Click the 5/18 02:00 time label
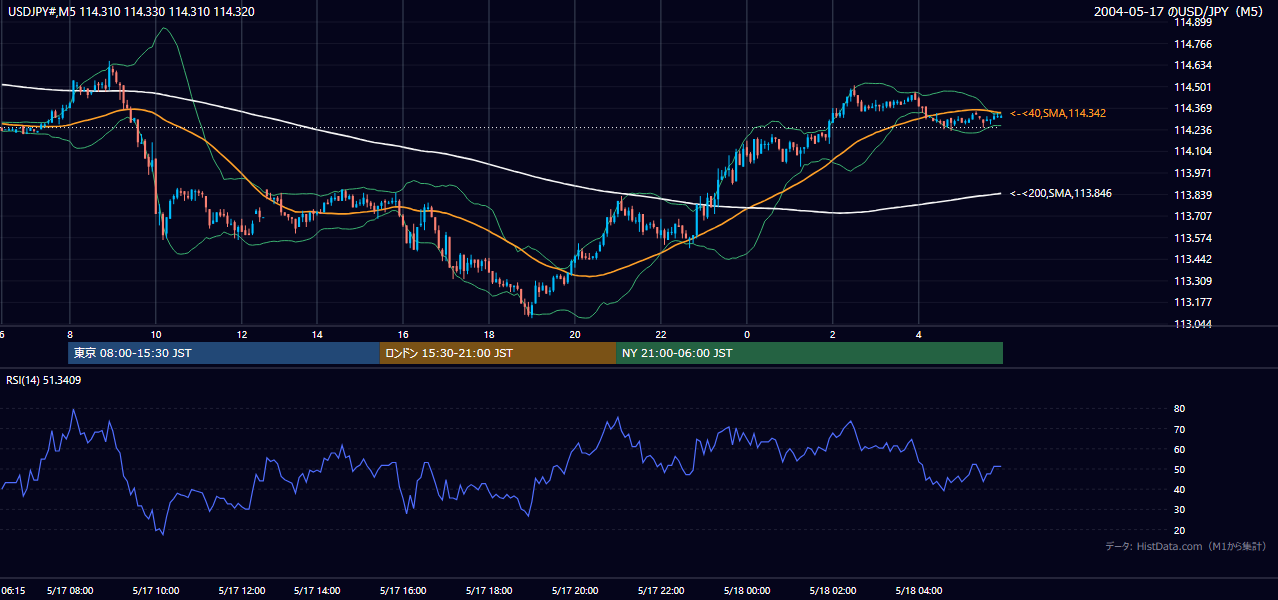This screenshot has height=600, width=1278. (x=833, y=591)
